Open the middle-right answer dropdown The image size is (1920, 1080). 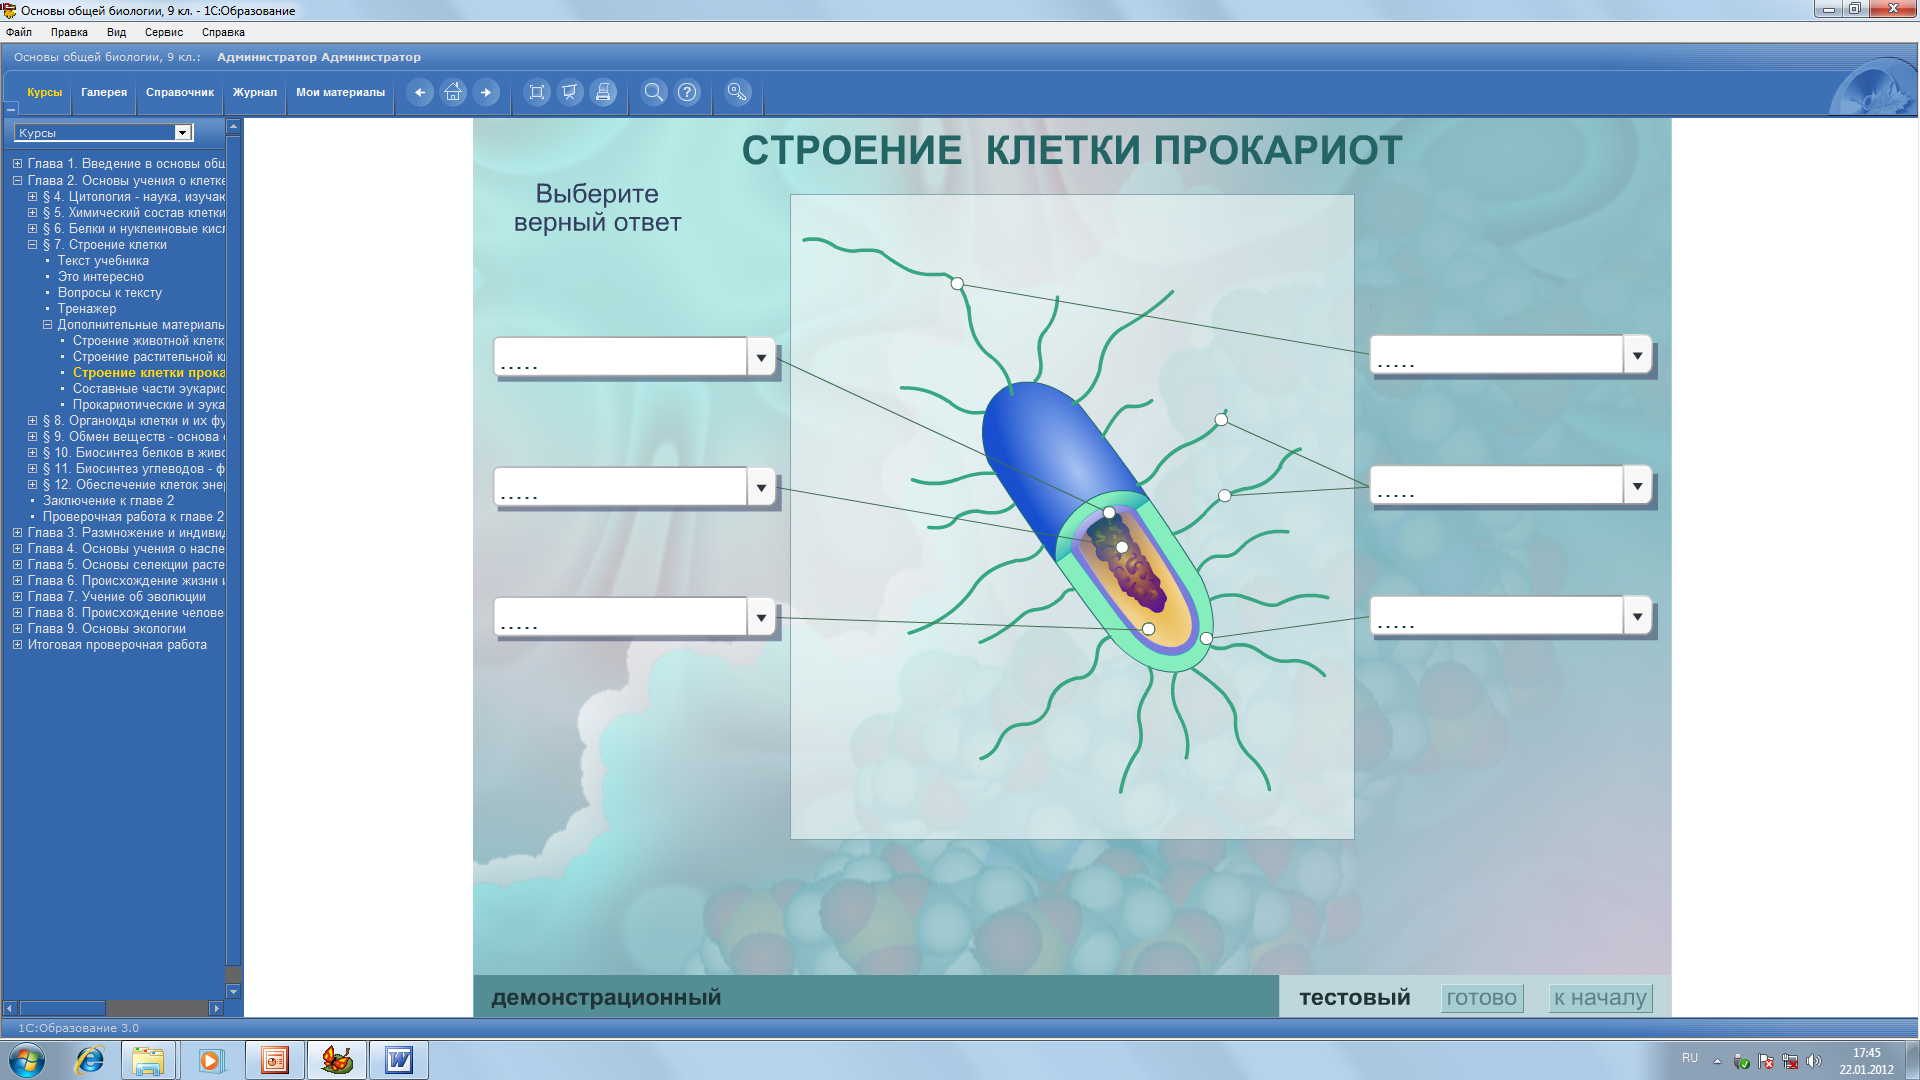(x=1637, y=485)
